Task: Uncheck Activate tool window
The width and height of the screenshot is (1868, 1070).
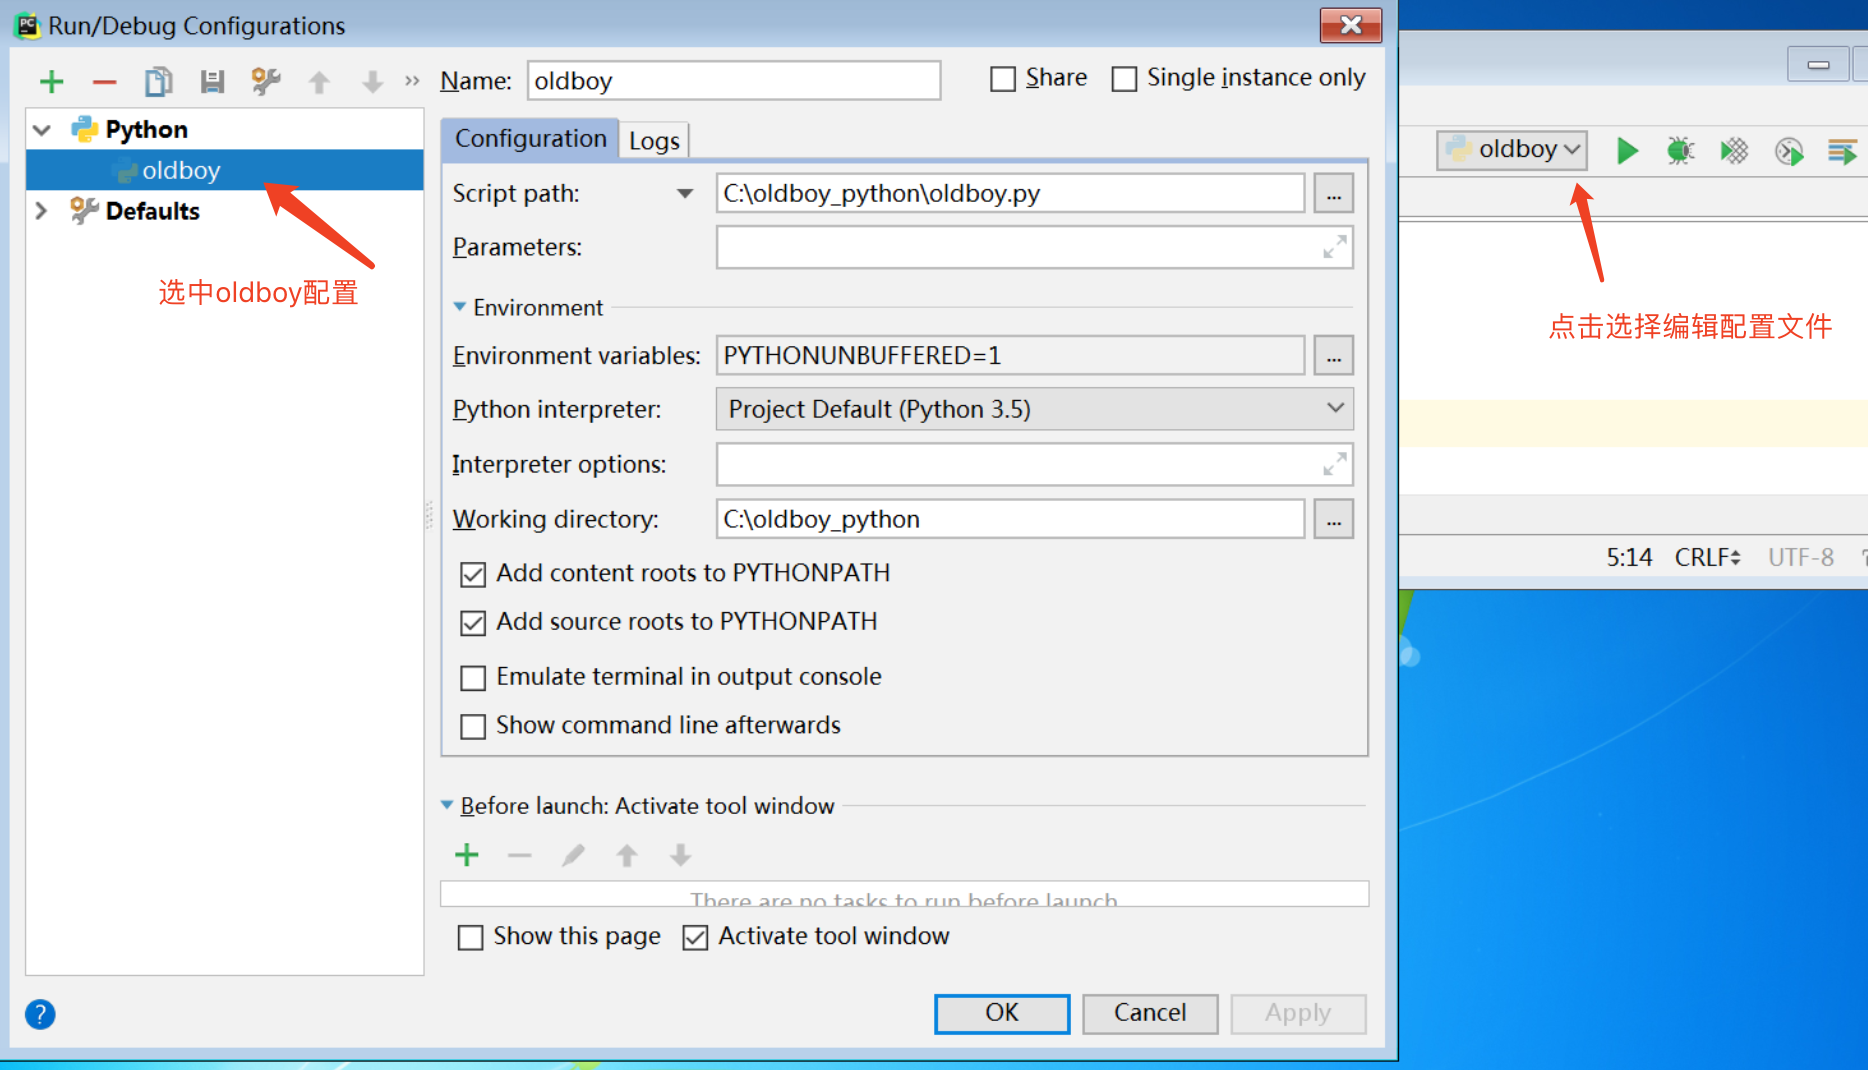Action: pyautogui.click(x=695, y=937)
